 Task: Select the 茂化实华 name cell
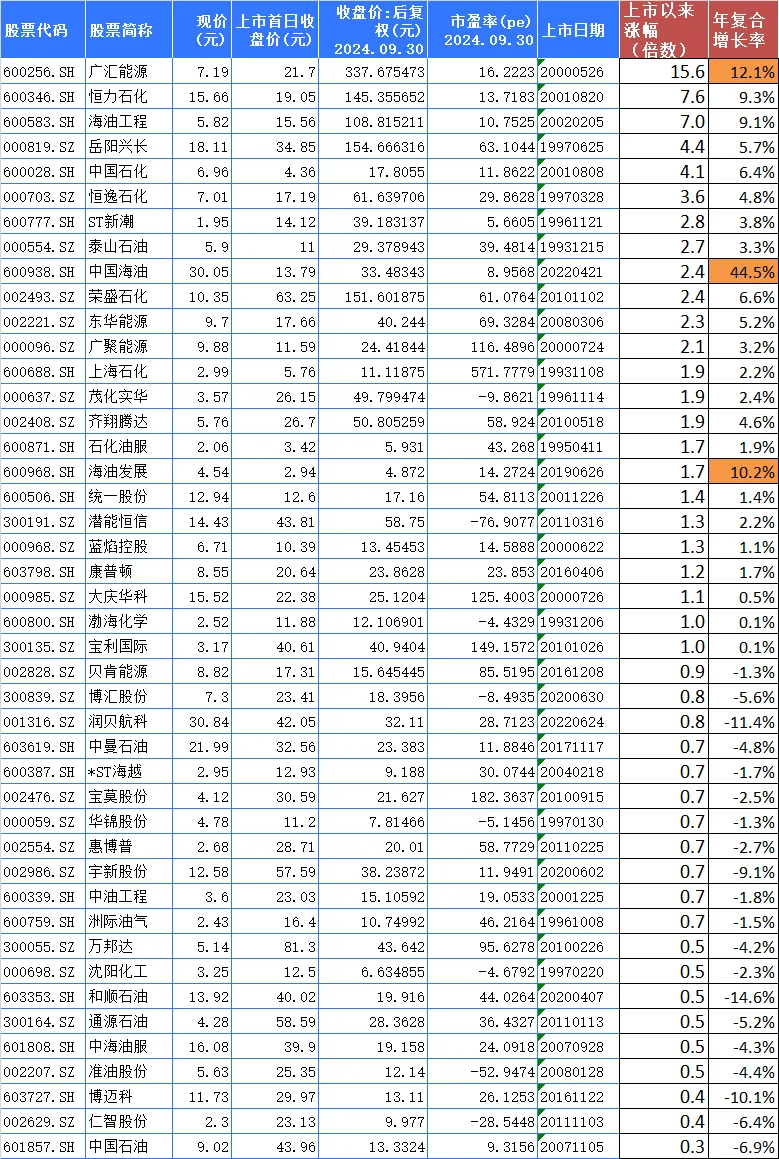129,397
